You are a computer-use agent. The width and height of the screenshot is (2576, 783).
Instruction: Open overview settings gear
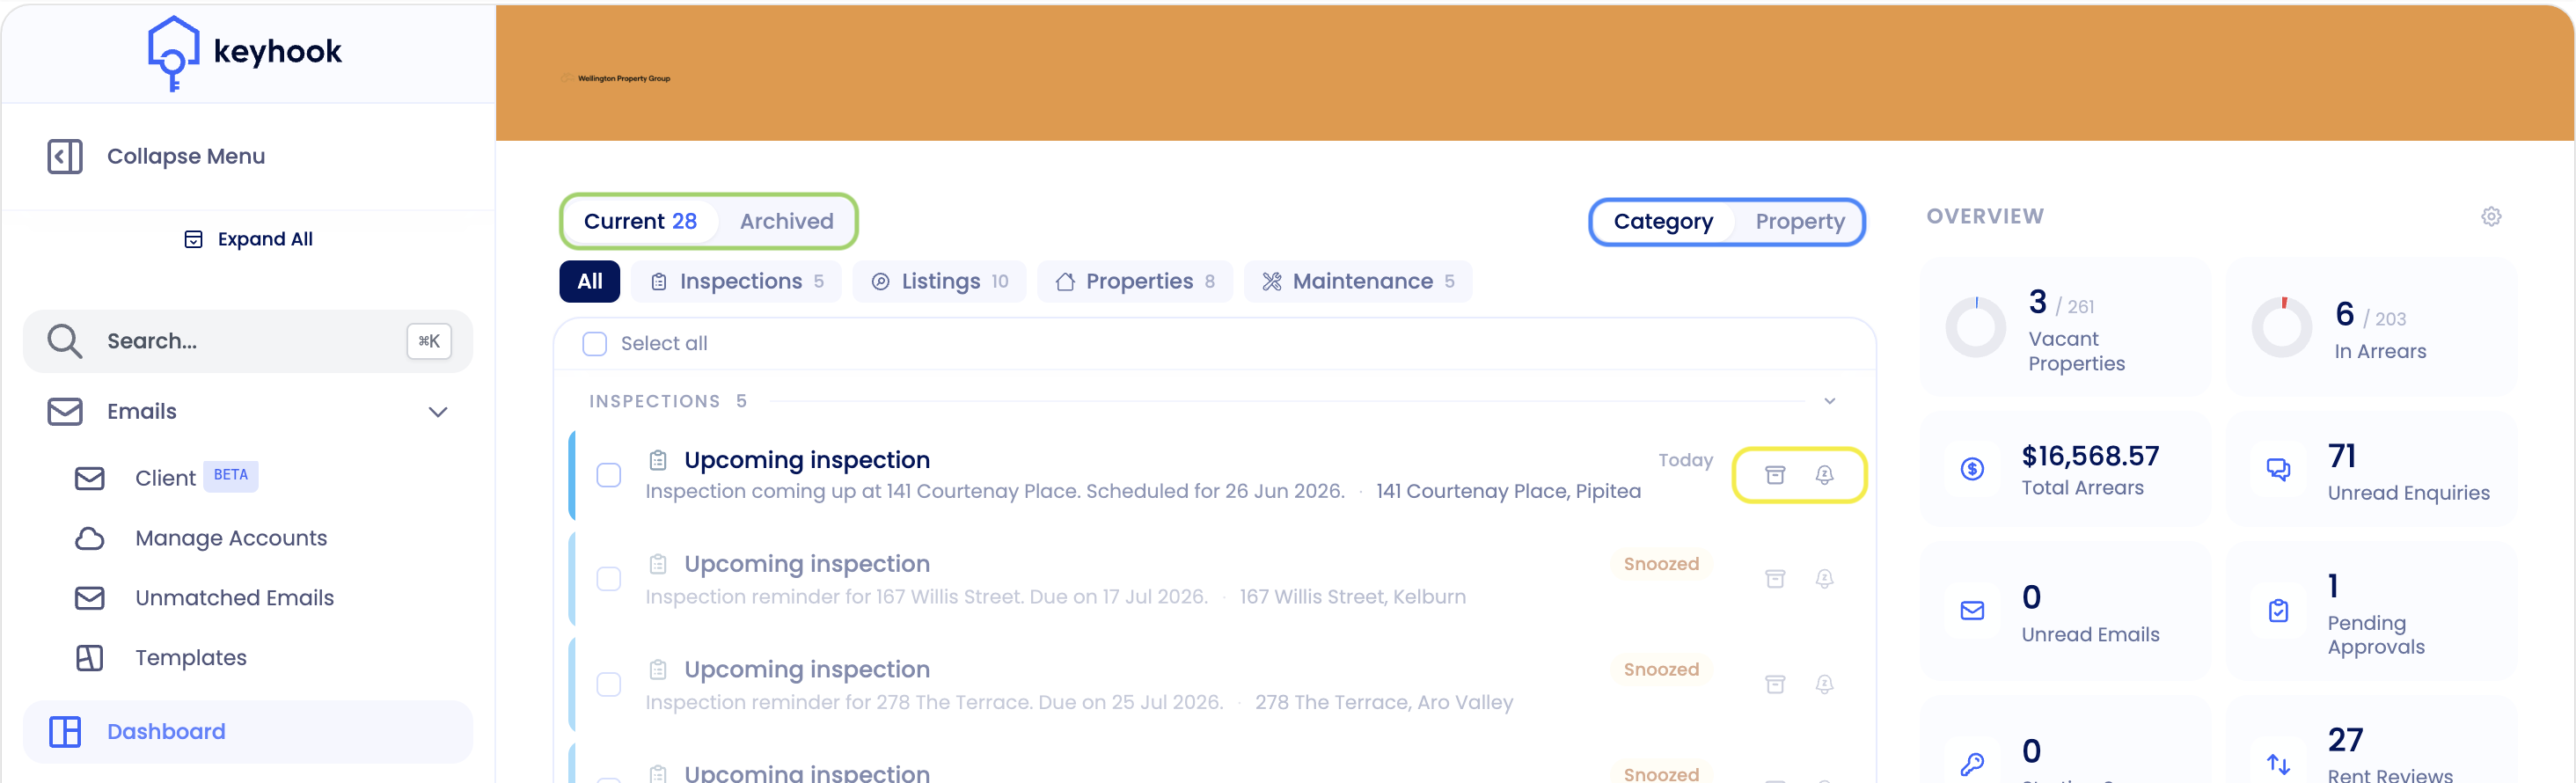point(2491,217)
